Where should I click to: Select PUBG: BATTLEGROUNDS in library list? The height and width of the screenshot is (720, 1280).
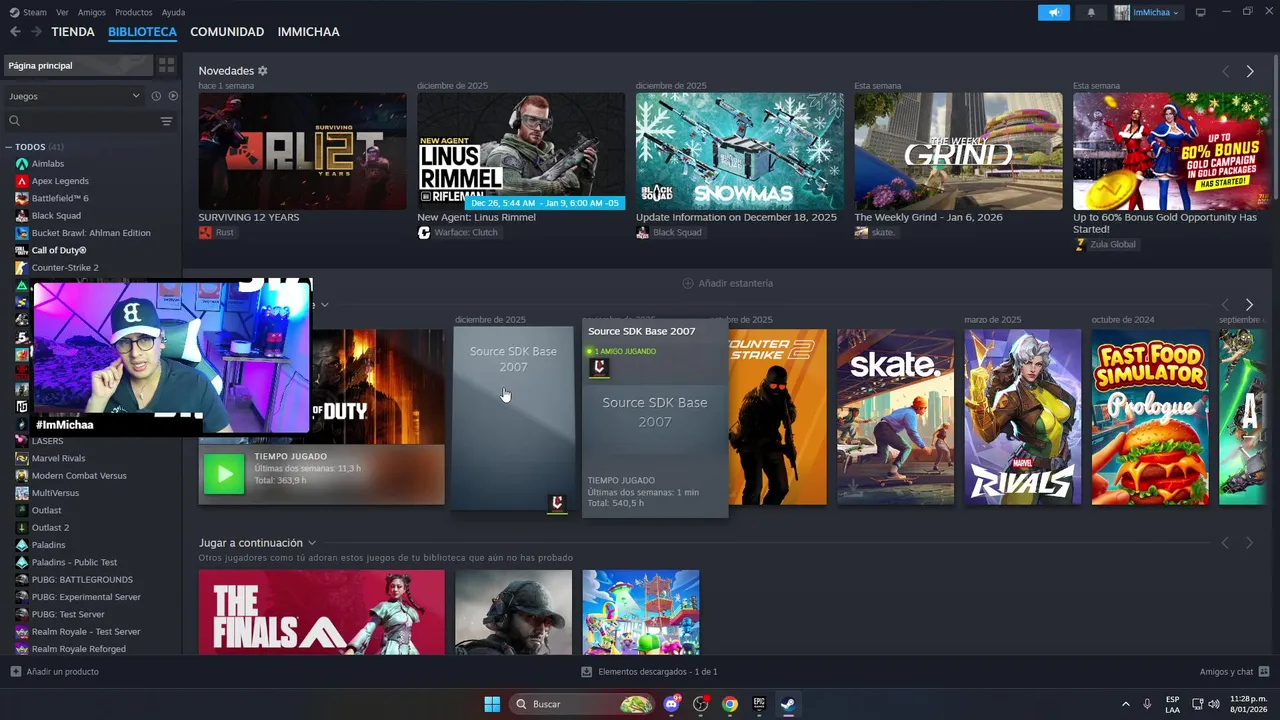point(82,579)
